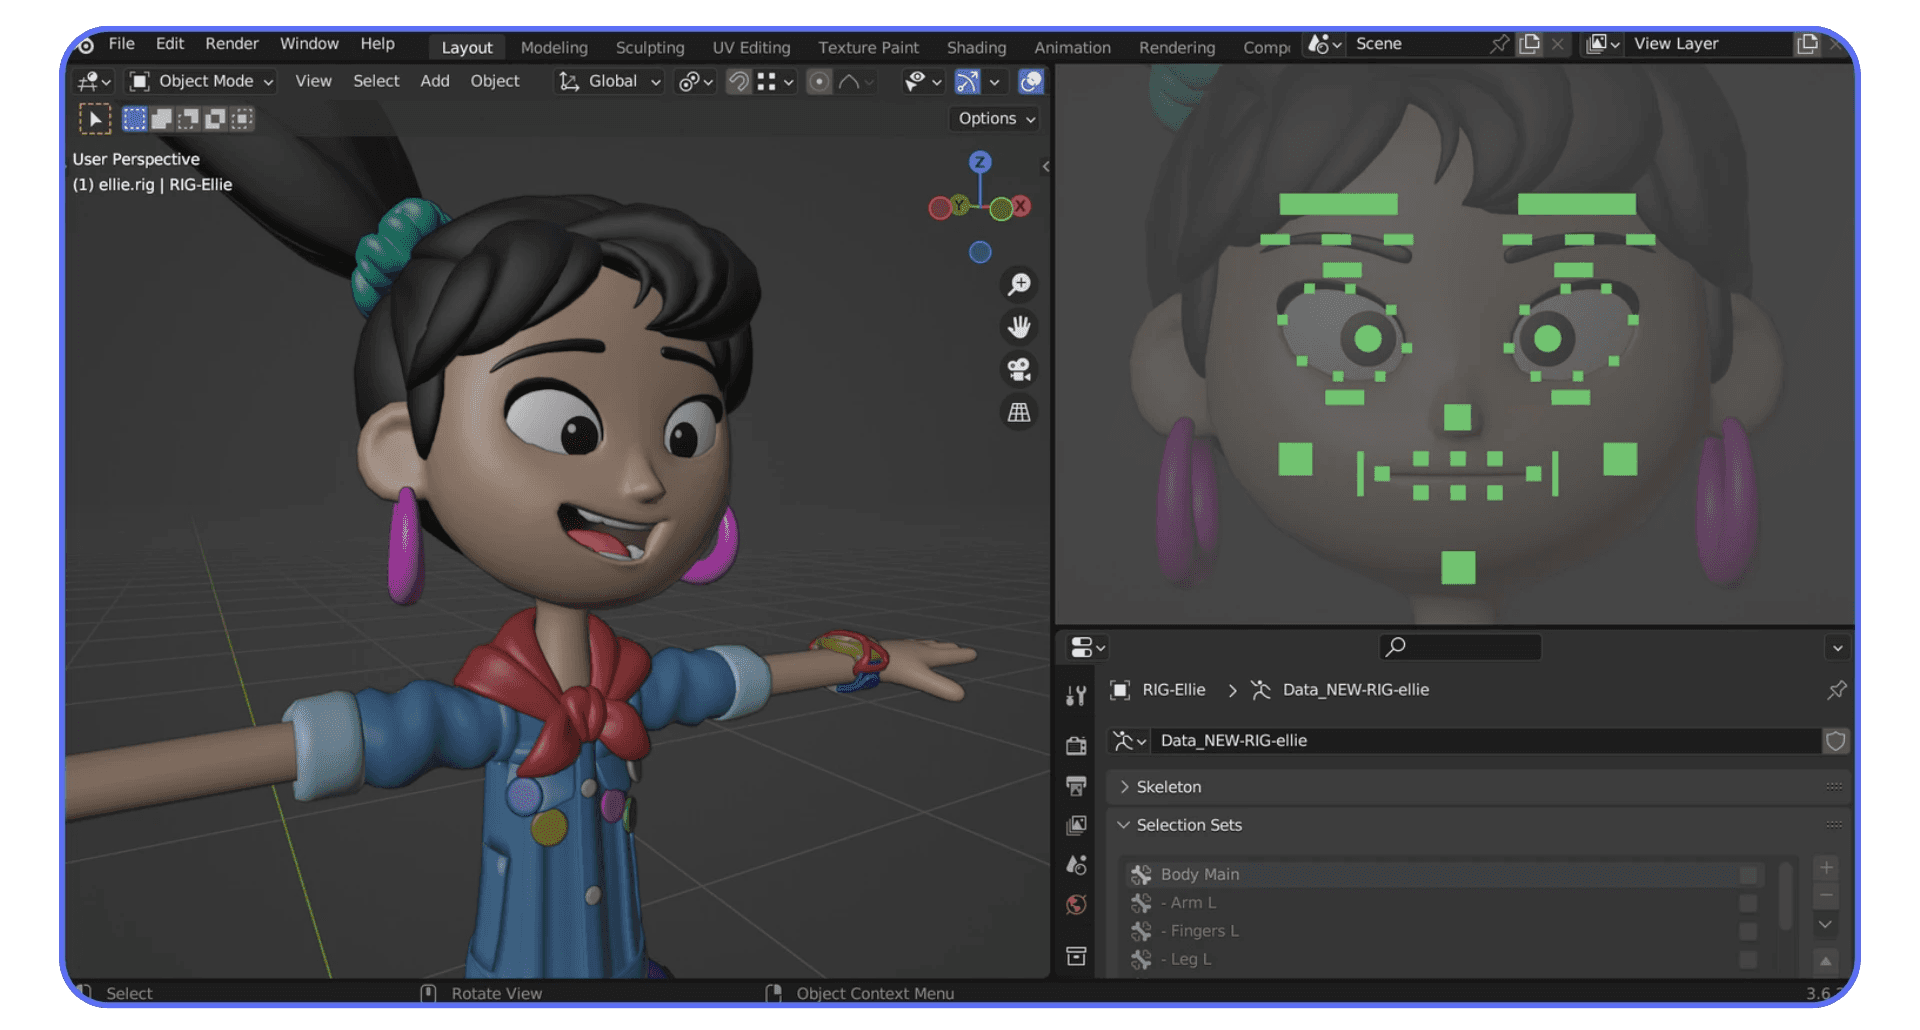Viewport: 1920px width, 1030px height.
Task: Click the Z axis on the navigation gizmo
Action: click(x=979, y=162)
